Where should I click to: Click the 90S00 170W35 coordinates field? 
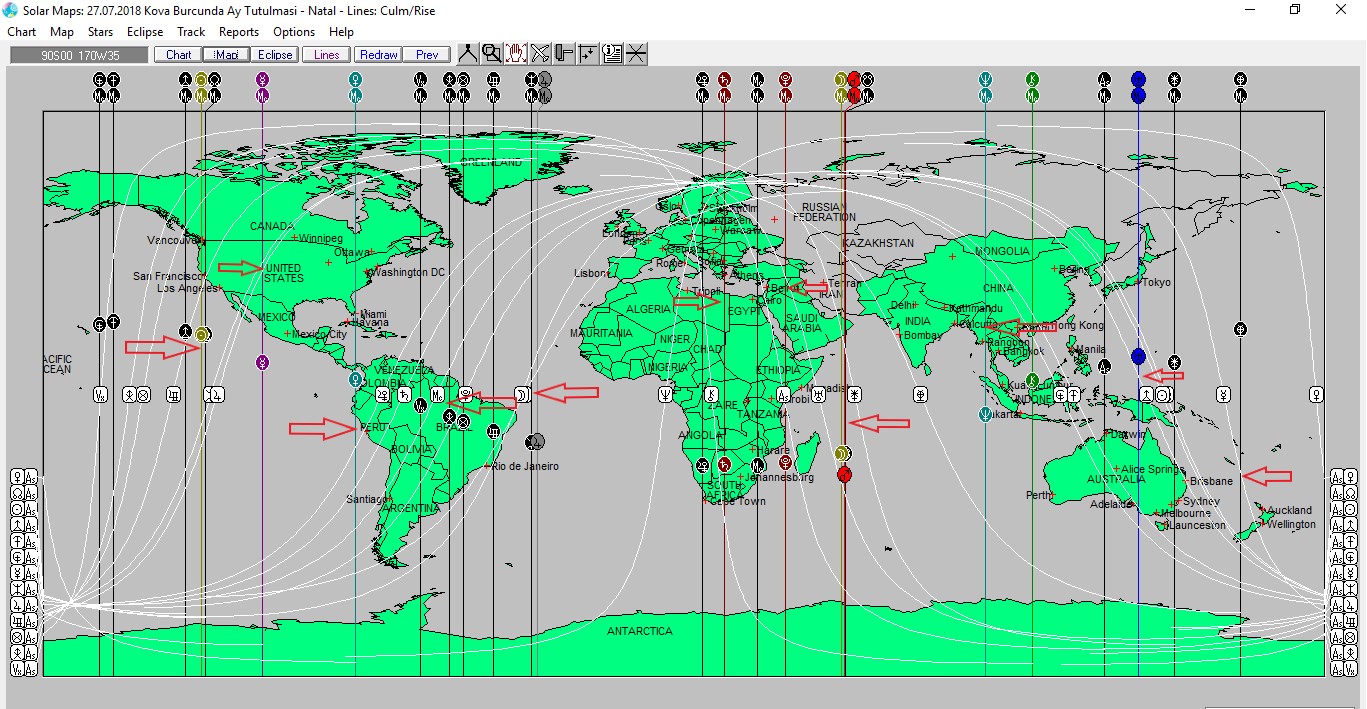79,55
